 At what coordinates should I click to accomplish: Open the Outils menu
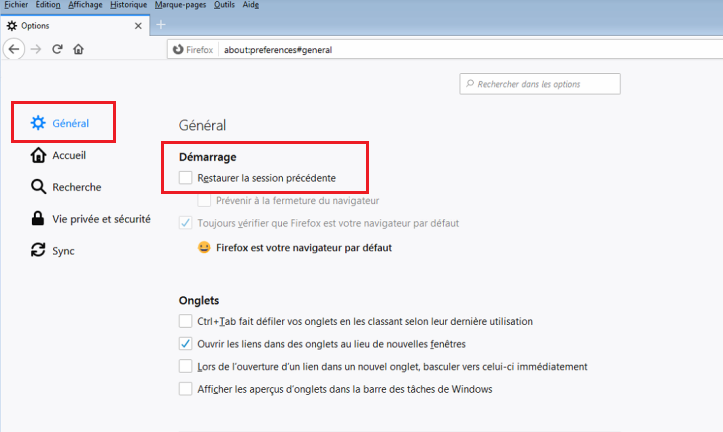(224, 5)
